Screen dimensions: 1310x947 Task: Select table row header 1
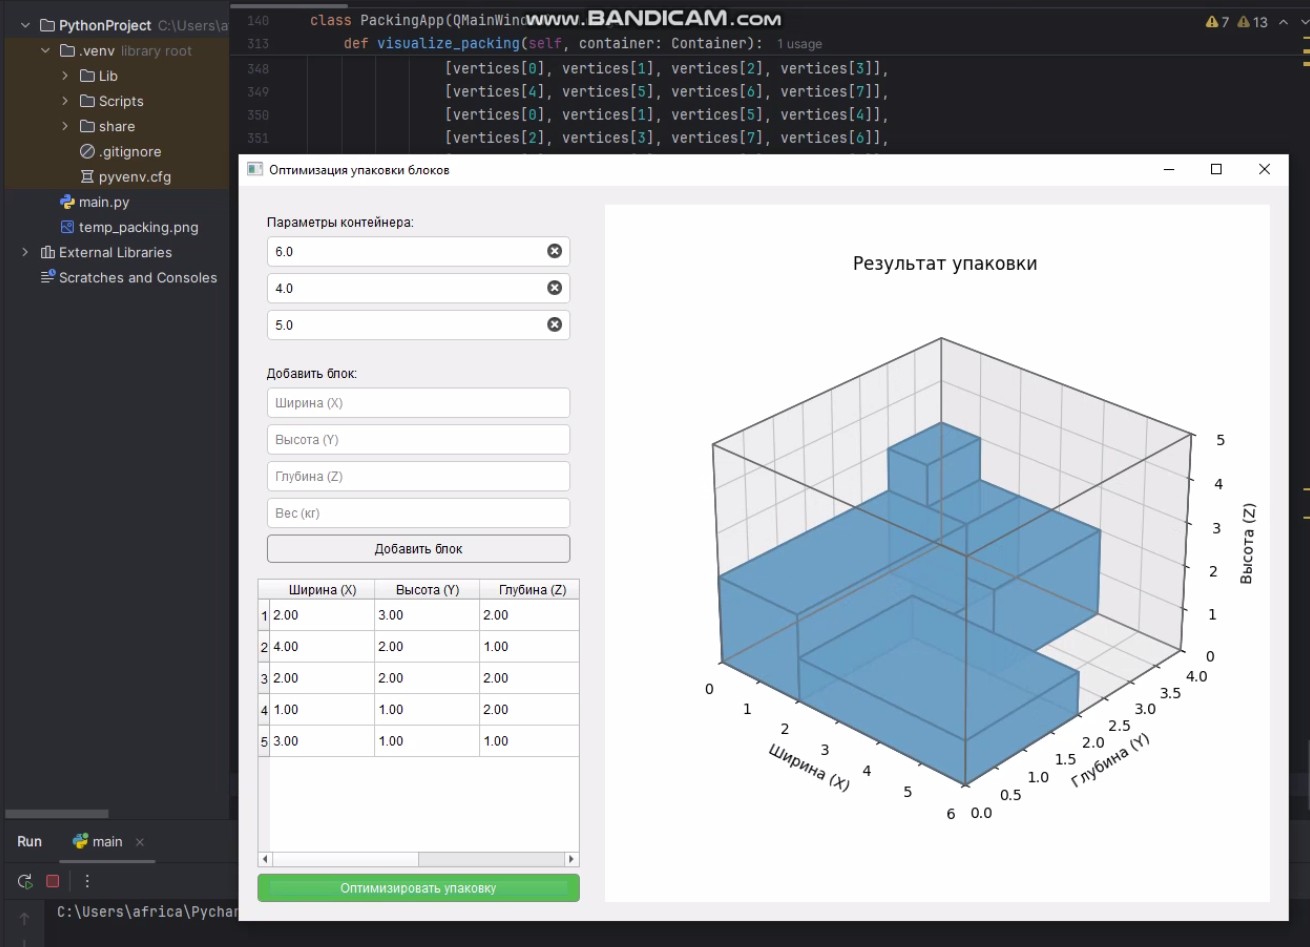(264, 616)
